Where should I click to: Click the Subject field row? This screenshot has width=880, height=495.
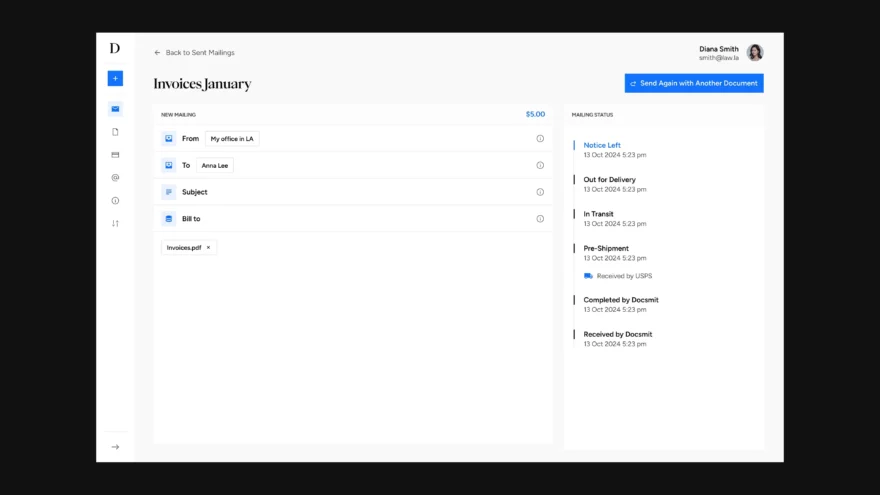(x=353, y=192)
